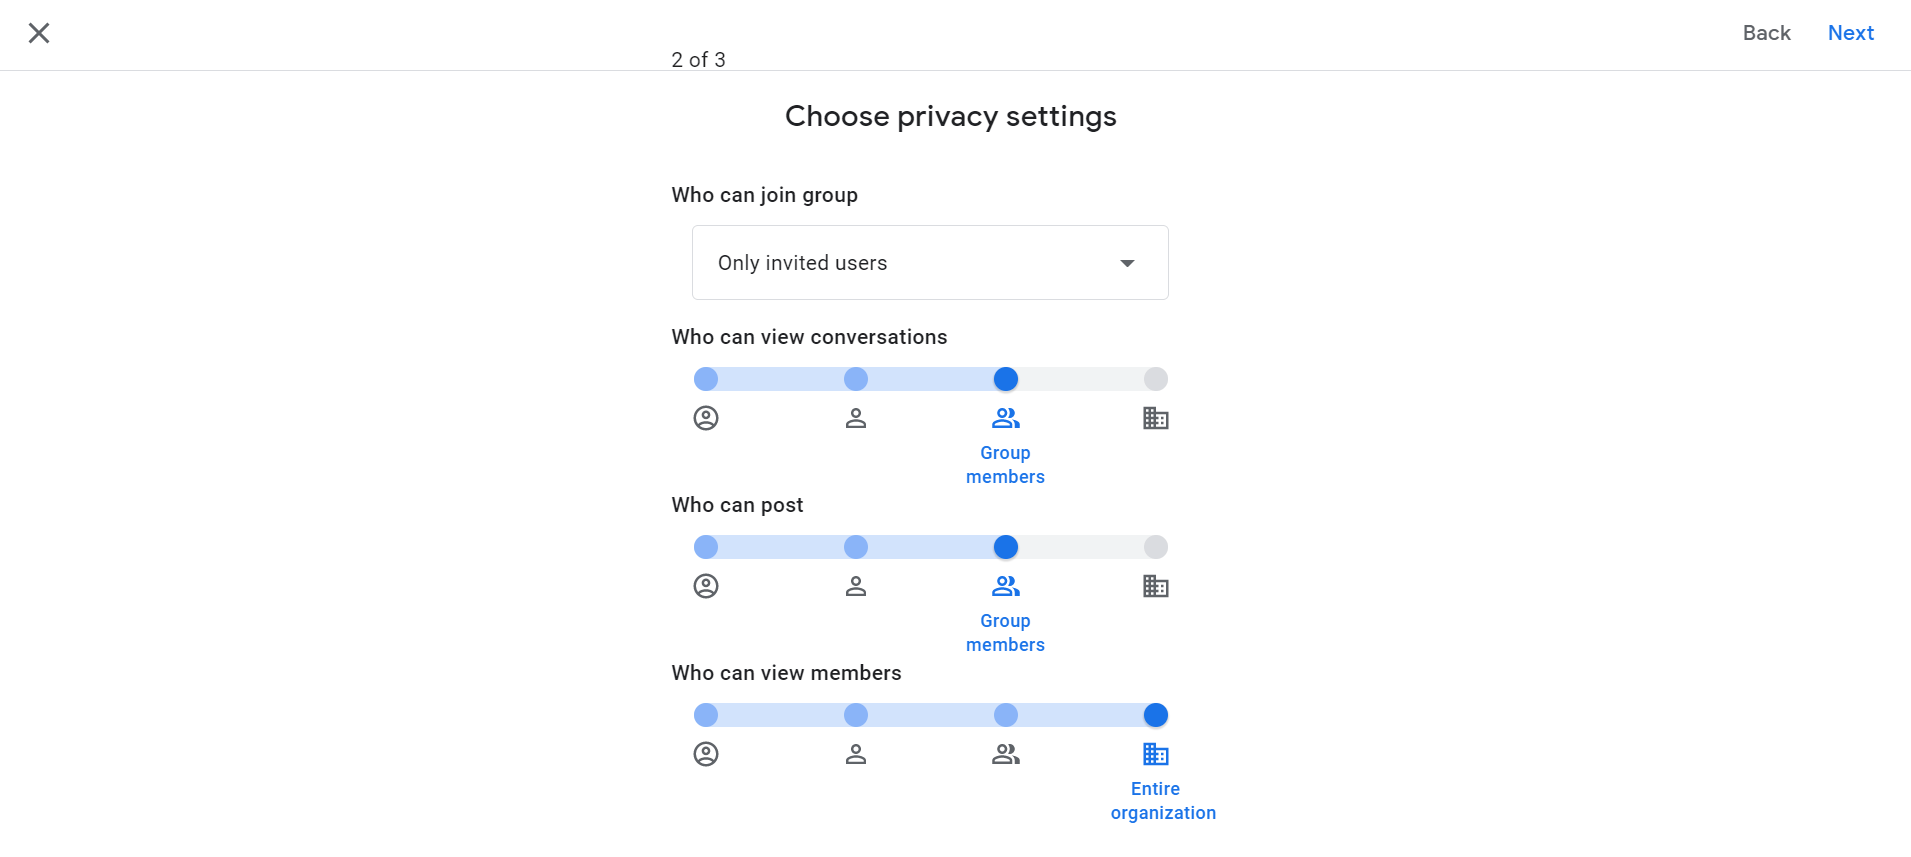Expand the Only invited users selection box

click(929, 262)
